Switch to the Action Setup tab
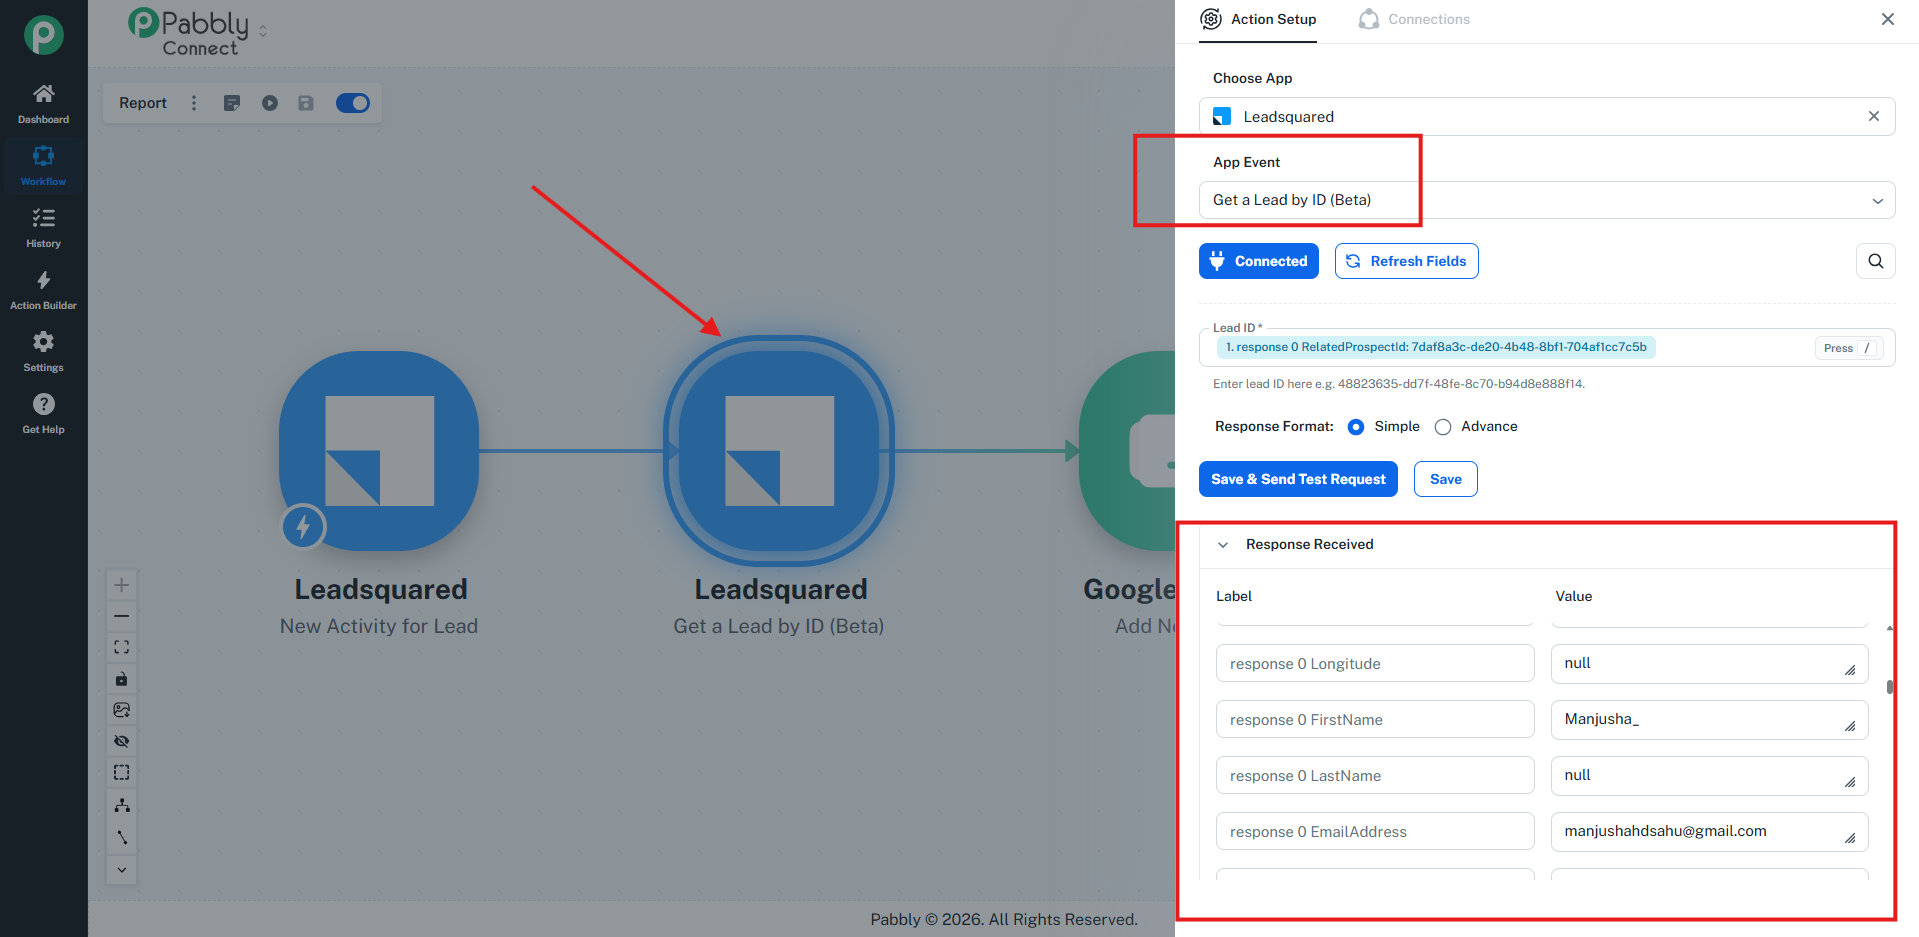 pos(1258,20)
